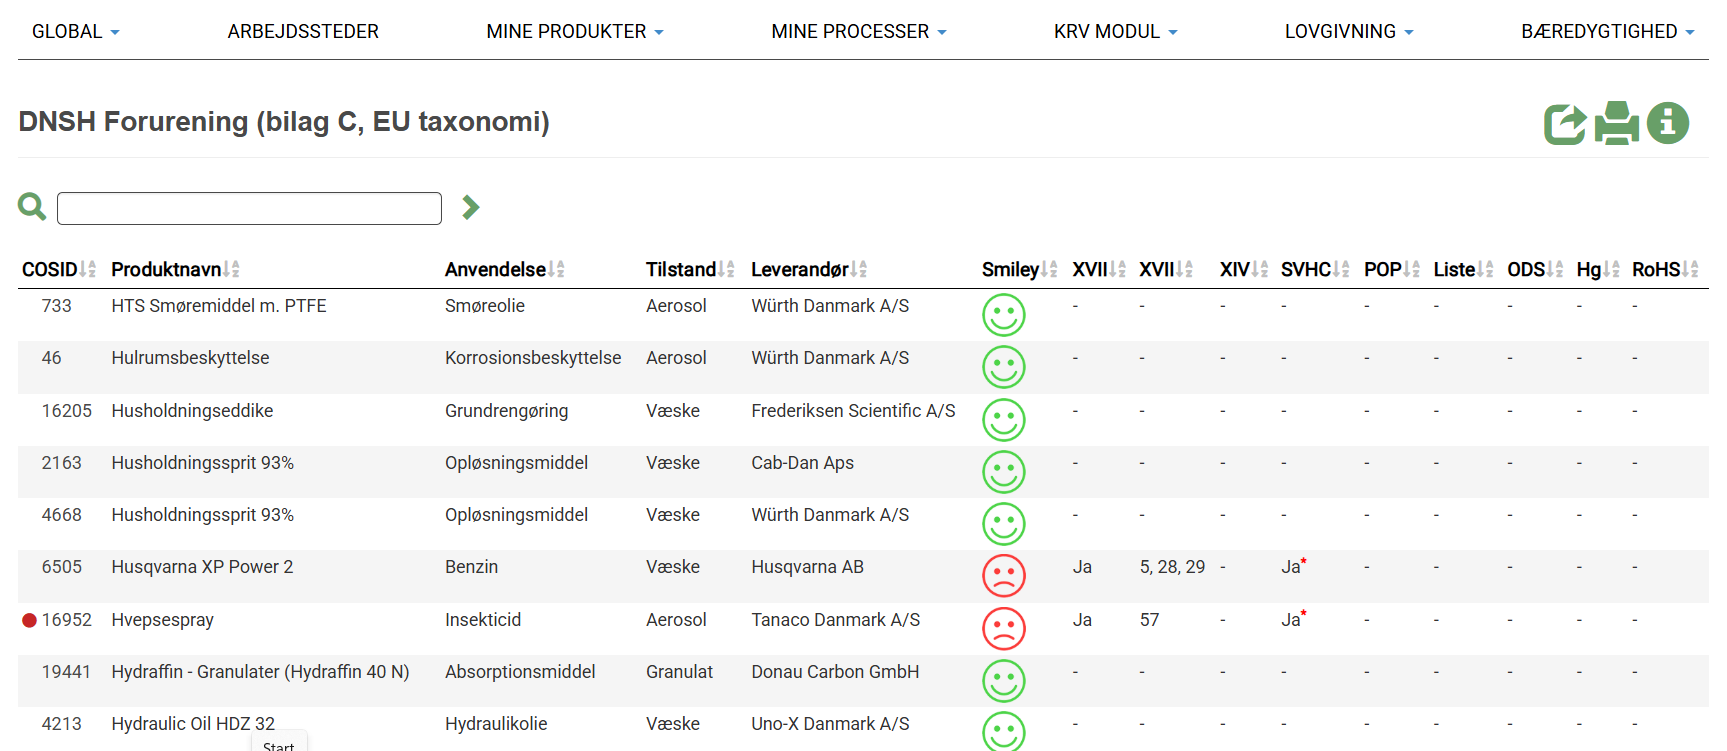
Task: Open product Hydraulic Oil HDZ 32
Action: pyautogui.click(x=193, y=724)
